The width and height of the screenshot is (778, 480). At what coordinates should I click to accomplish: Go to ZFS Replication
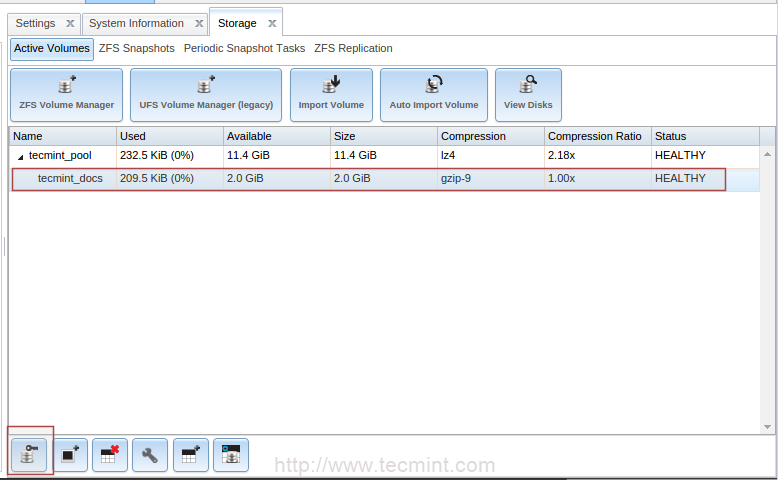(x=353, y=48)
